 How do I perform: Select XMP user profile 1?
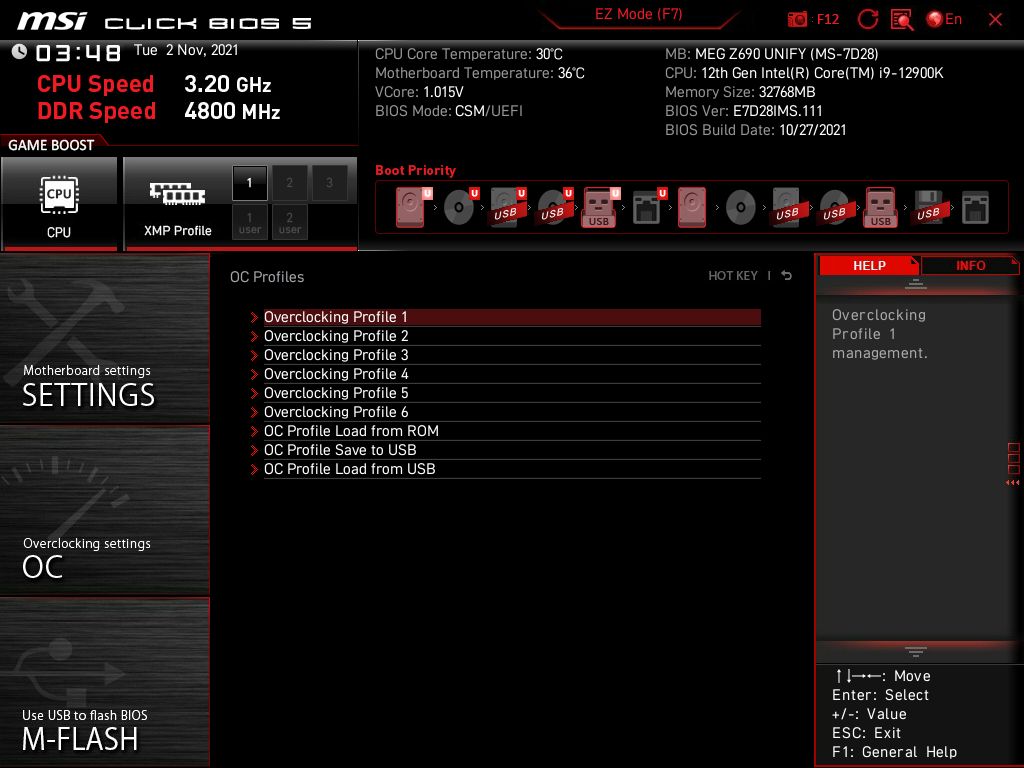click(x=249, y=222)
